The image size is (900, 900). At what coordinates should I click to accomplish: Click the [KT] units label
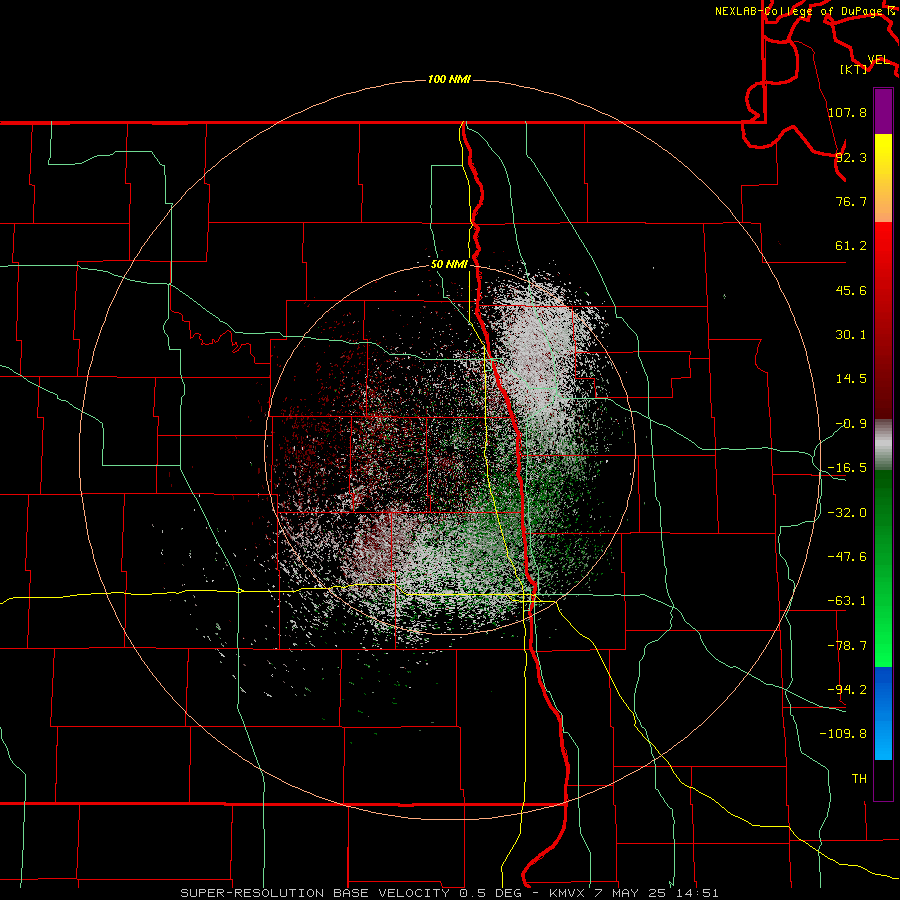pyautogui.click(x=854, y=69)
